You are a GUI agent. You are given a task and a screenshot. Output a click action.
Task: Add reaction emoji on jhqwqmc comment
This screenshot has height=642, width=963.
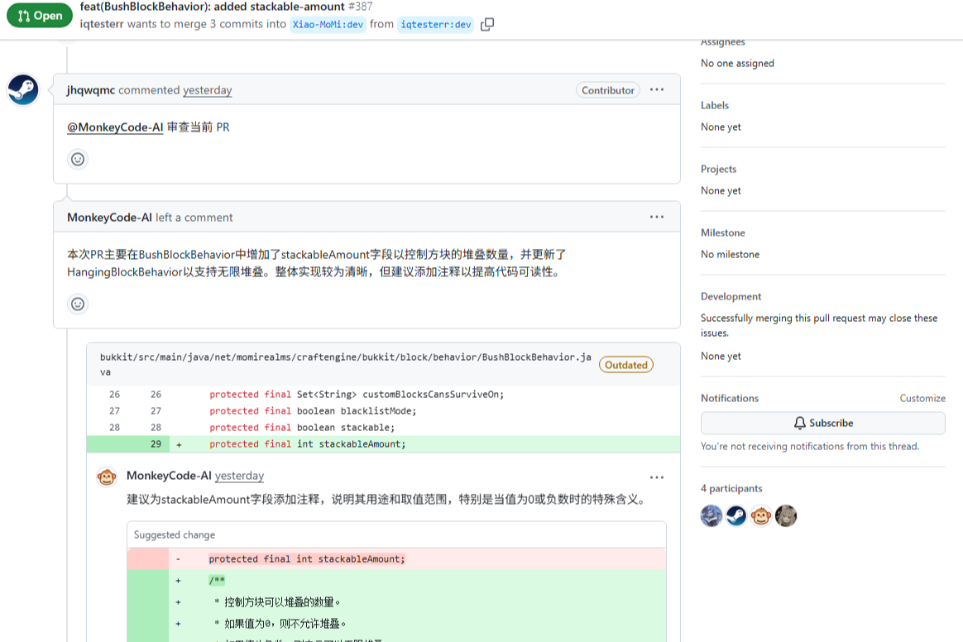pos(77,160)
